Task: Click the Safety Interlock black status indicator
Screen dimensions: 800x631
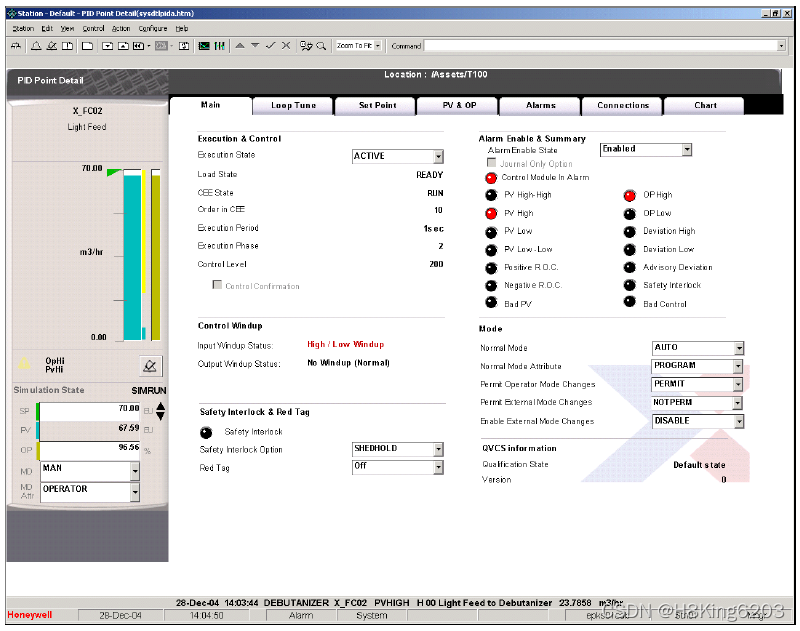Action: 206,433
